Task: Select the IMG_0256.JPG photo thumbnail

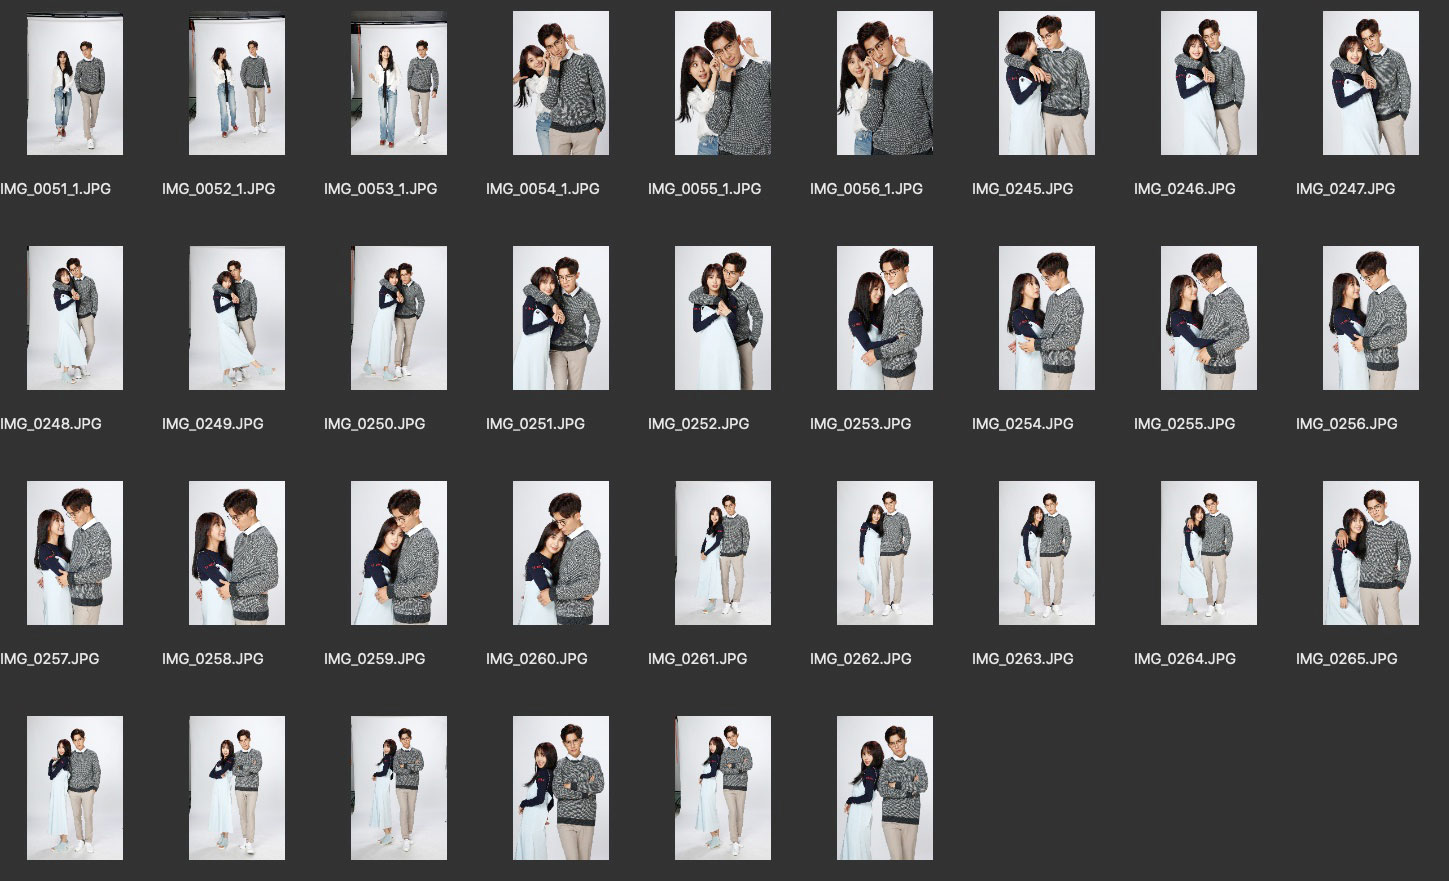Action: tap(1371, 318)
